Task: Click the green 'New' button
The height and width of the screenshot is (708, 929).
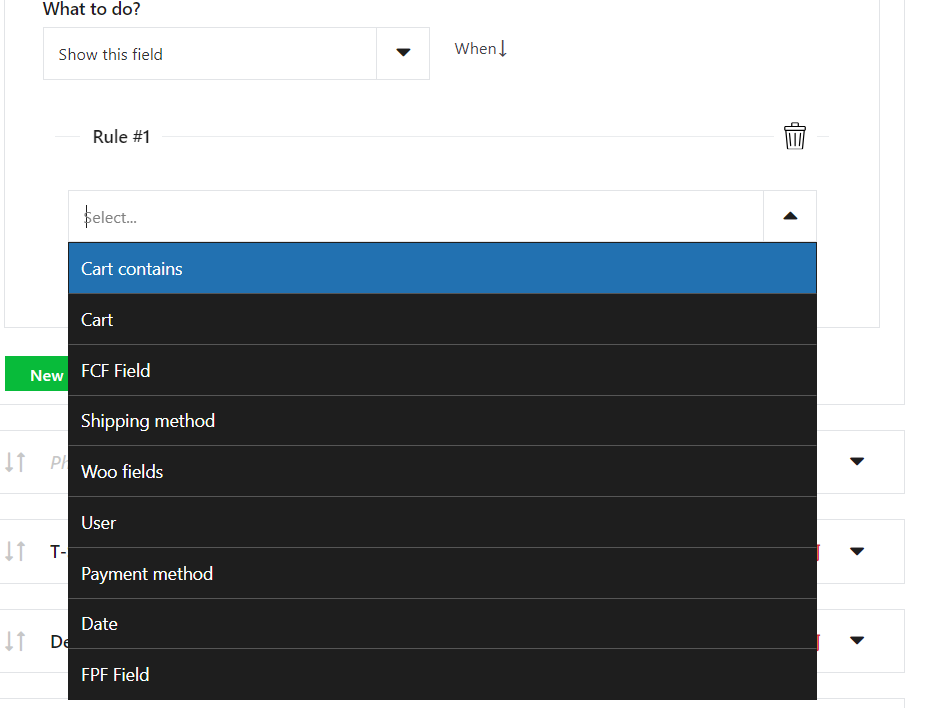Action: click(37, 374)
